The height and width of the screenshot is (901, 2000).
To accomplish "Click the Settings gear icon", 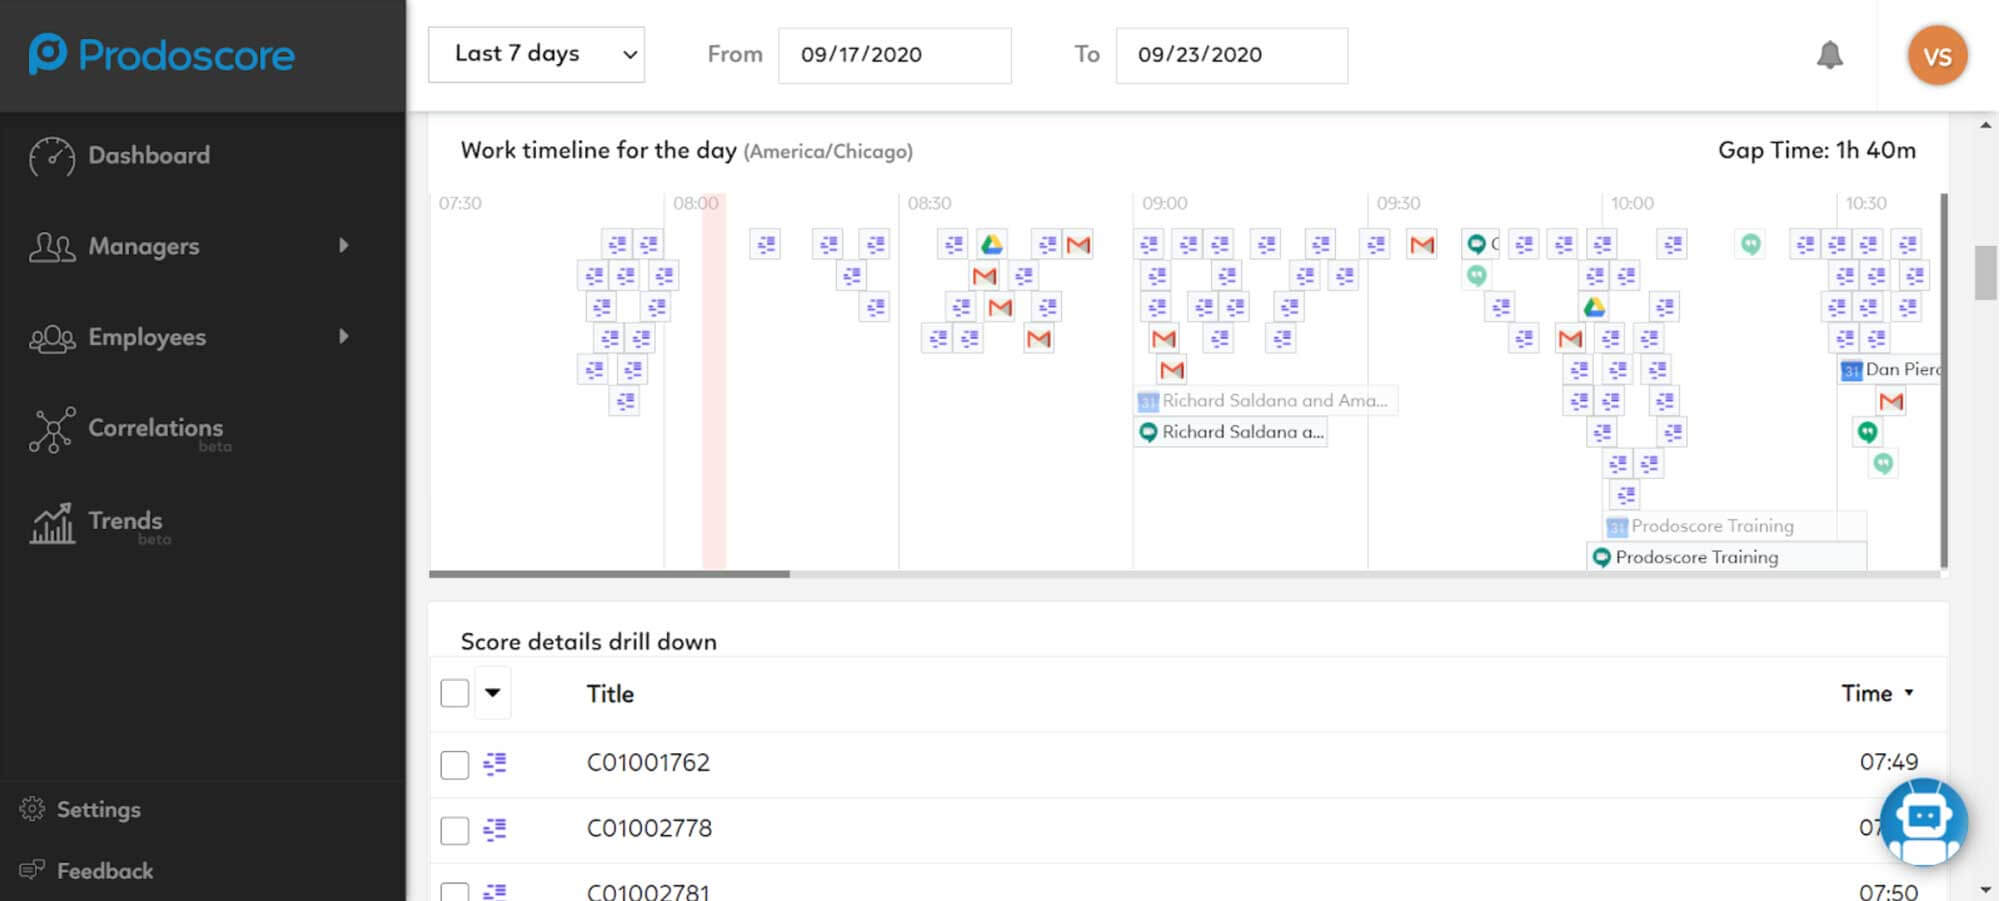I will [x=32, y=809].
